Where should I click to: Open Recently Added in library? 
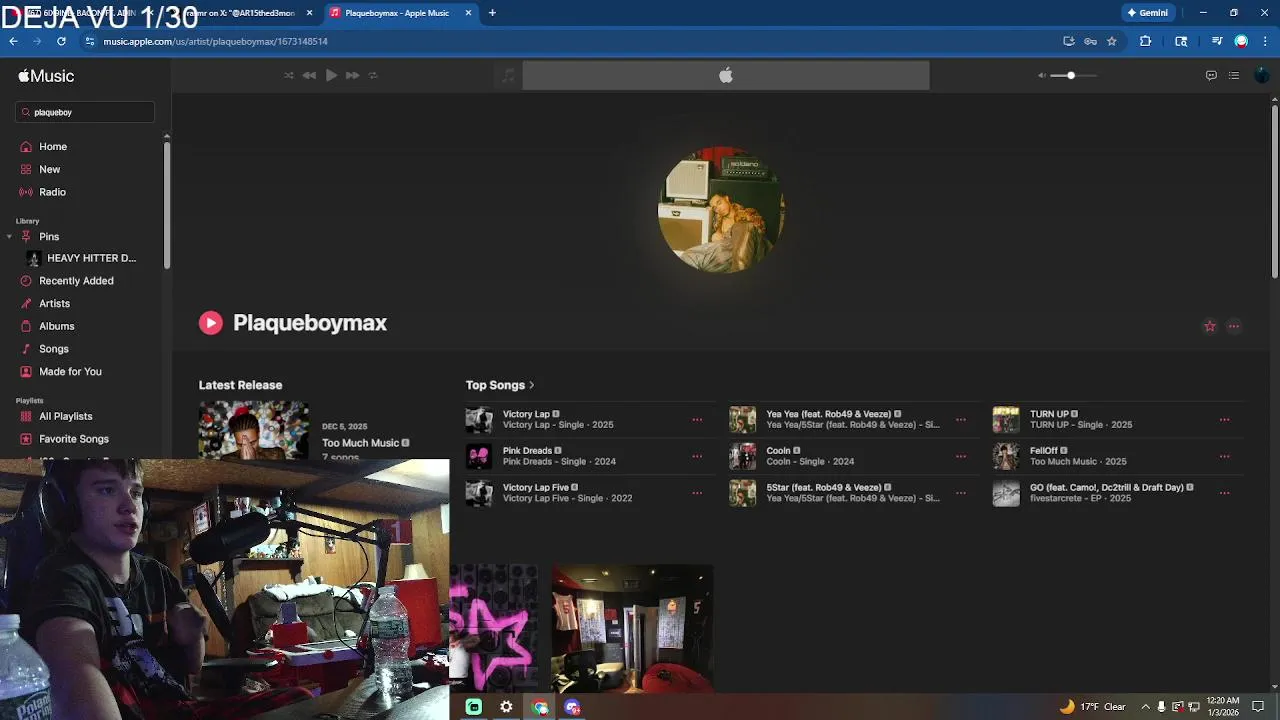76,281
